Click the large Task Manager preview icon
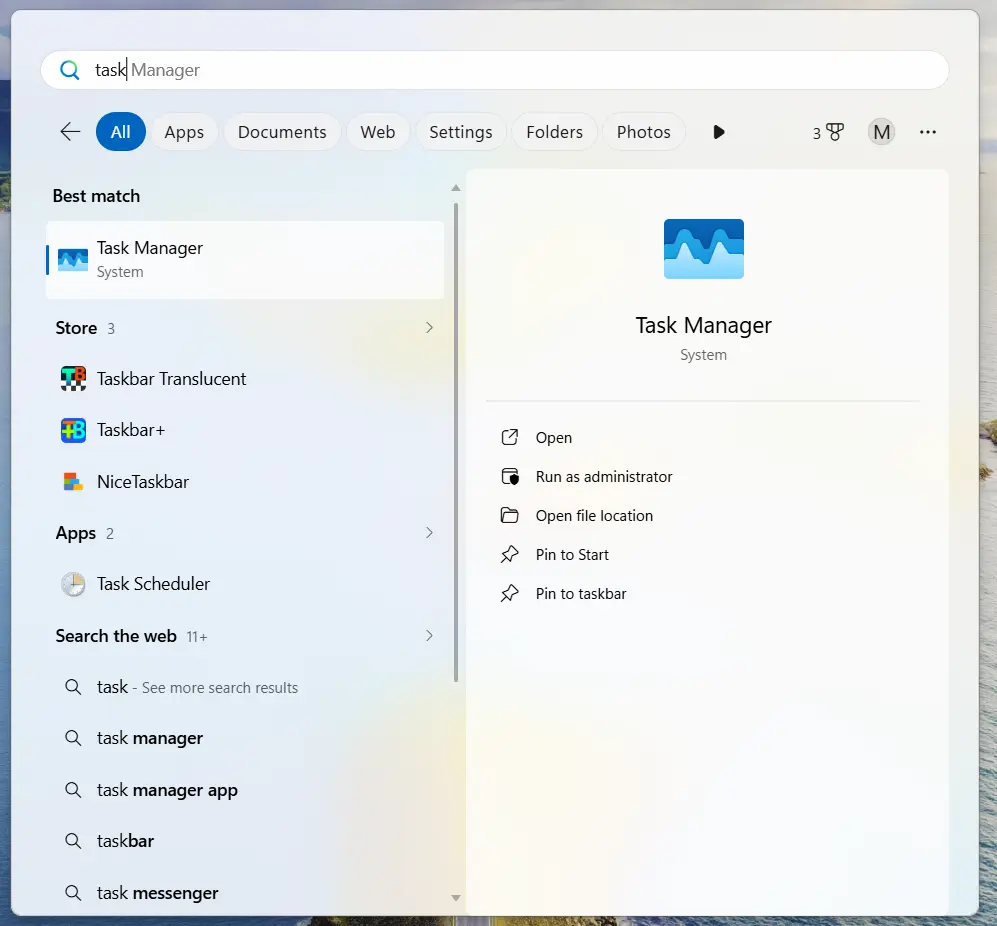 coord(703,249)
